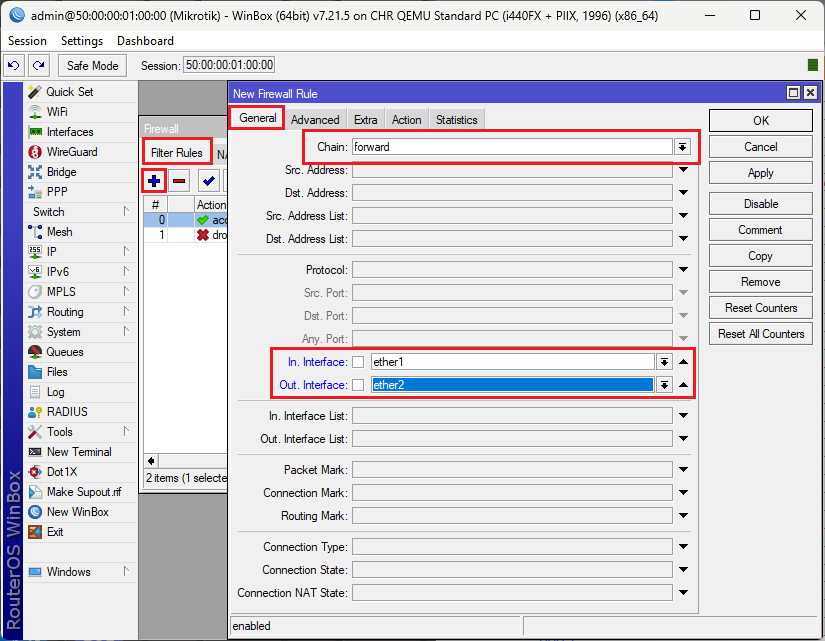The width and height of the screenshot is (825, 641).
Task: Open the Routing sidebar menu
Action: point(80,312)
